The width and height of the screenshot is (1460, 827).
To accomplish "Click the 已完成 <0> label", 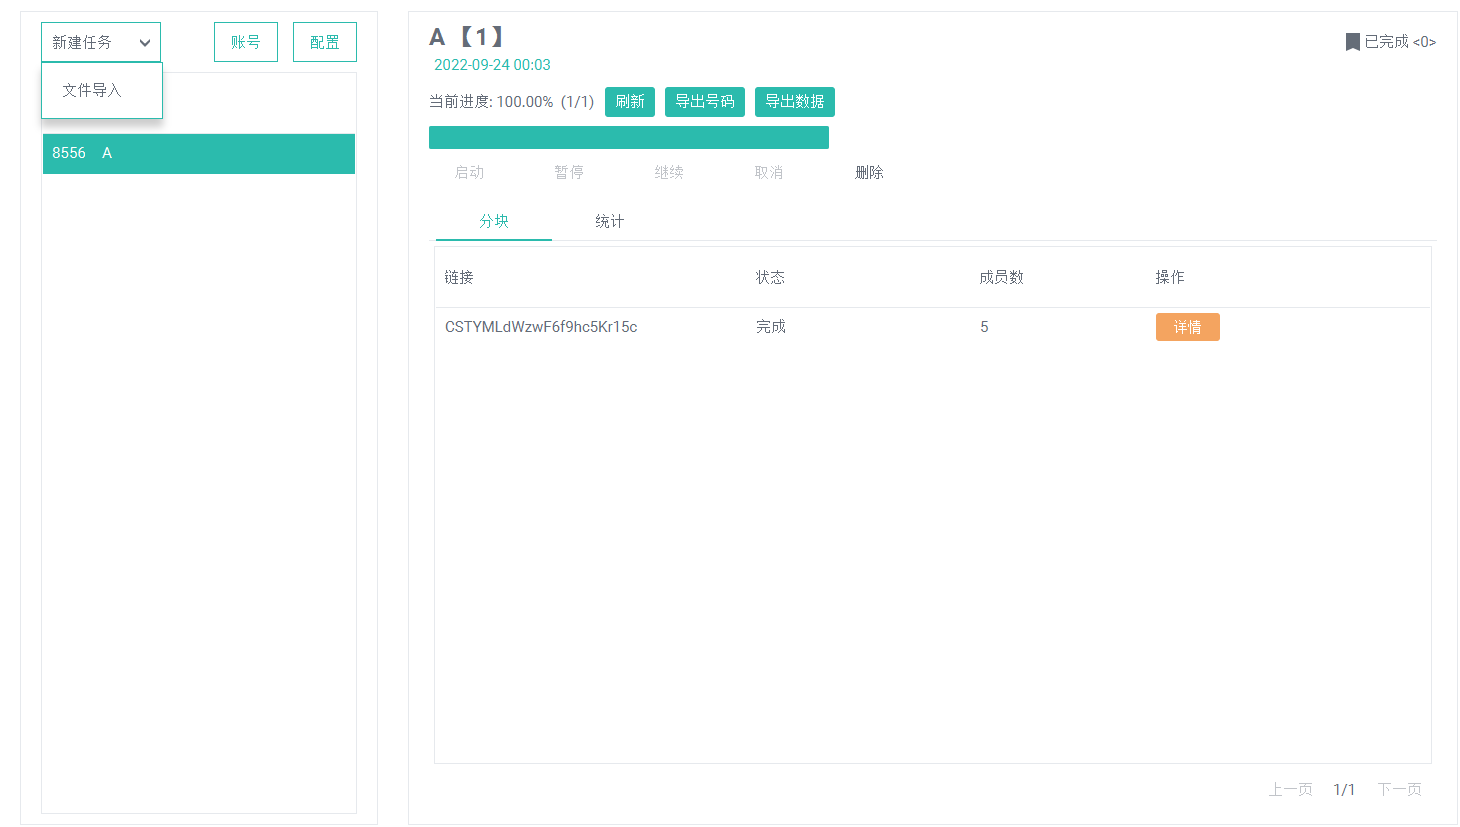I will [x=1400, y=42].
